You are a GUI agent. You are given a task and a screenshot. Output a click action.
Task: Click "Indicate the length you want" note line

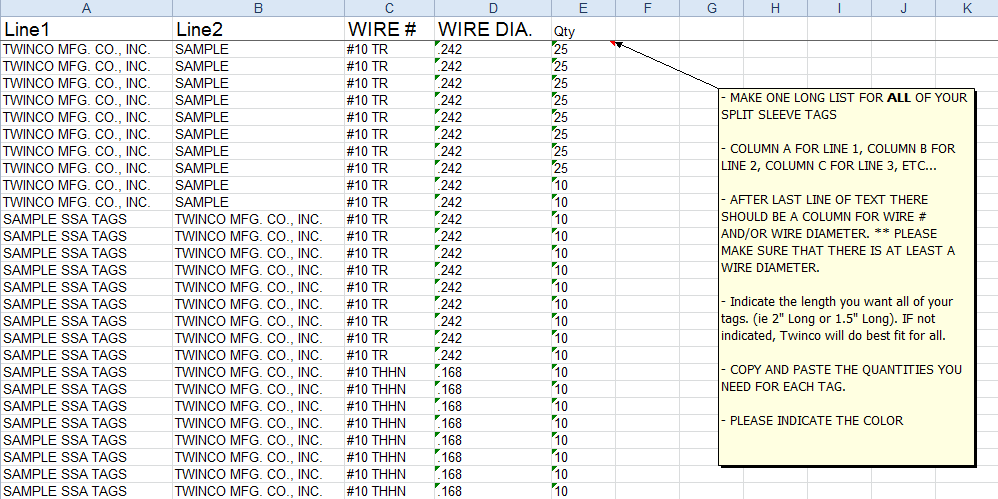(837, 302)
